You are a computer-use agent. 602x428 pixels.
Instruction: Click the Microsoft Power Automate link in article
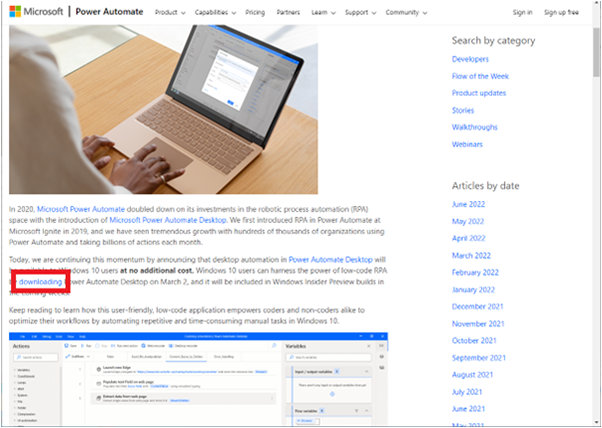81,209
